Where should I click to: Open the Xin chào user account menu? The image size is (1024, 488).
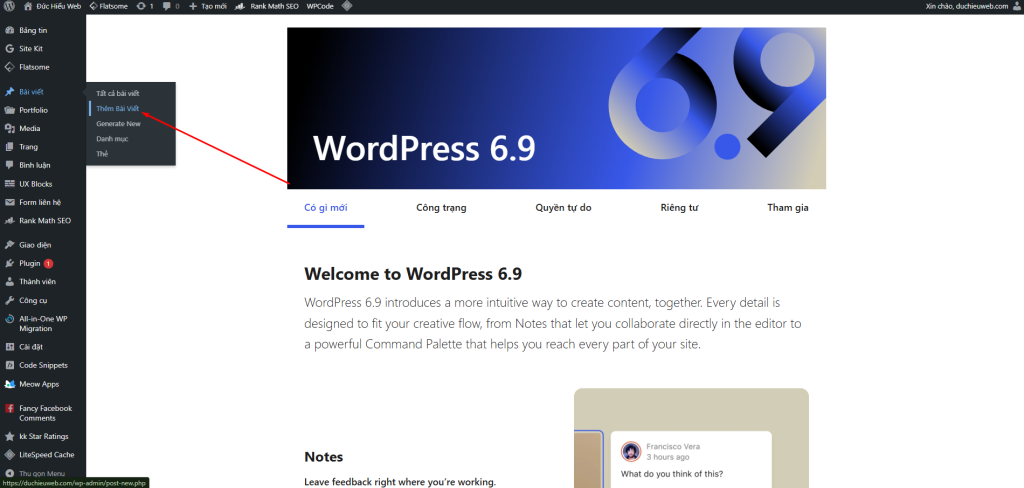point(971,6)
